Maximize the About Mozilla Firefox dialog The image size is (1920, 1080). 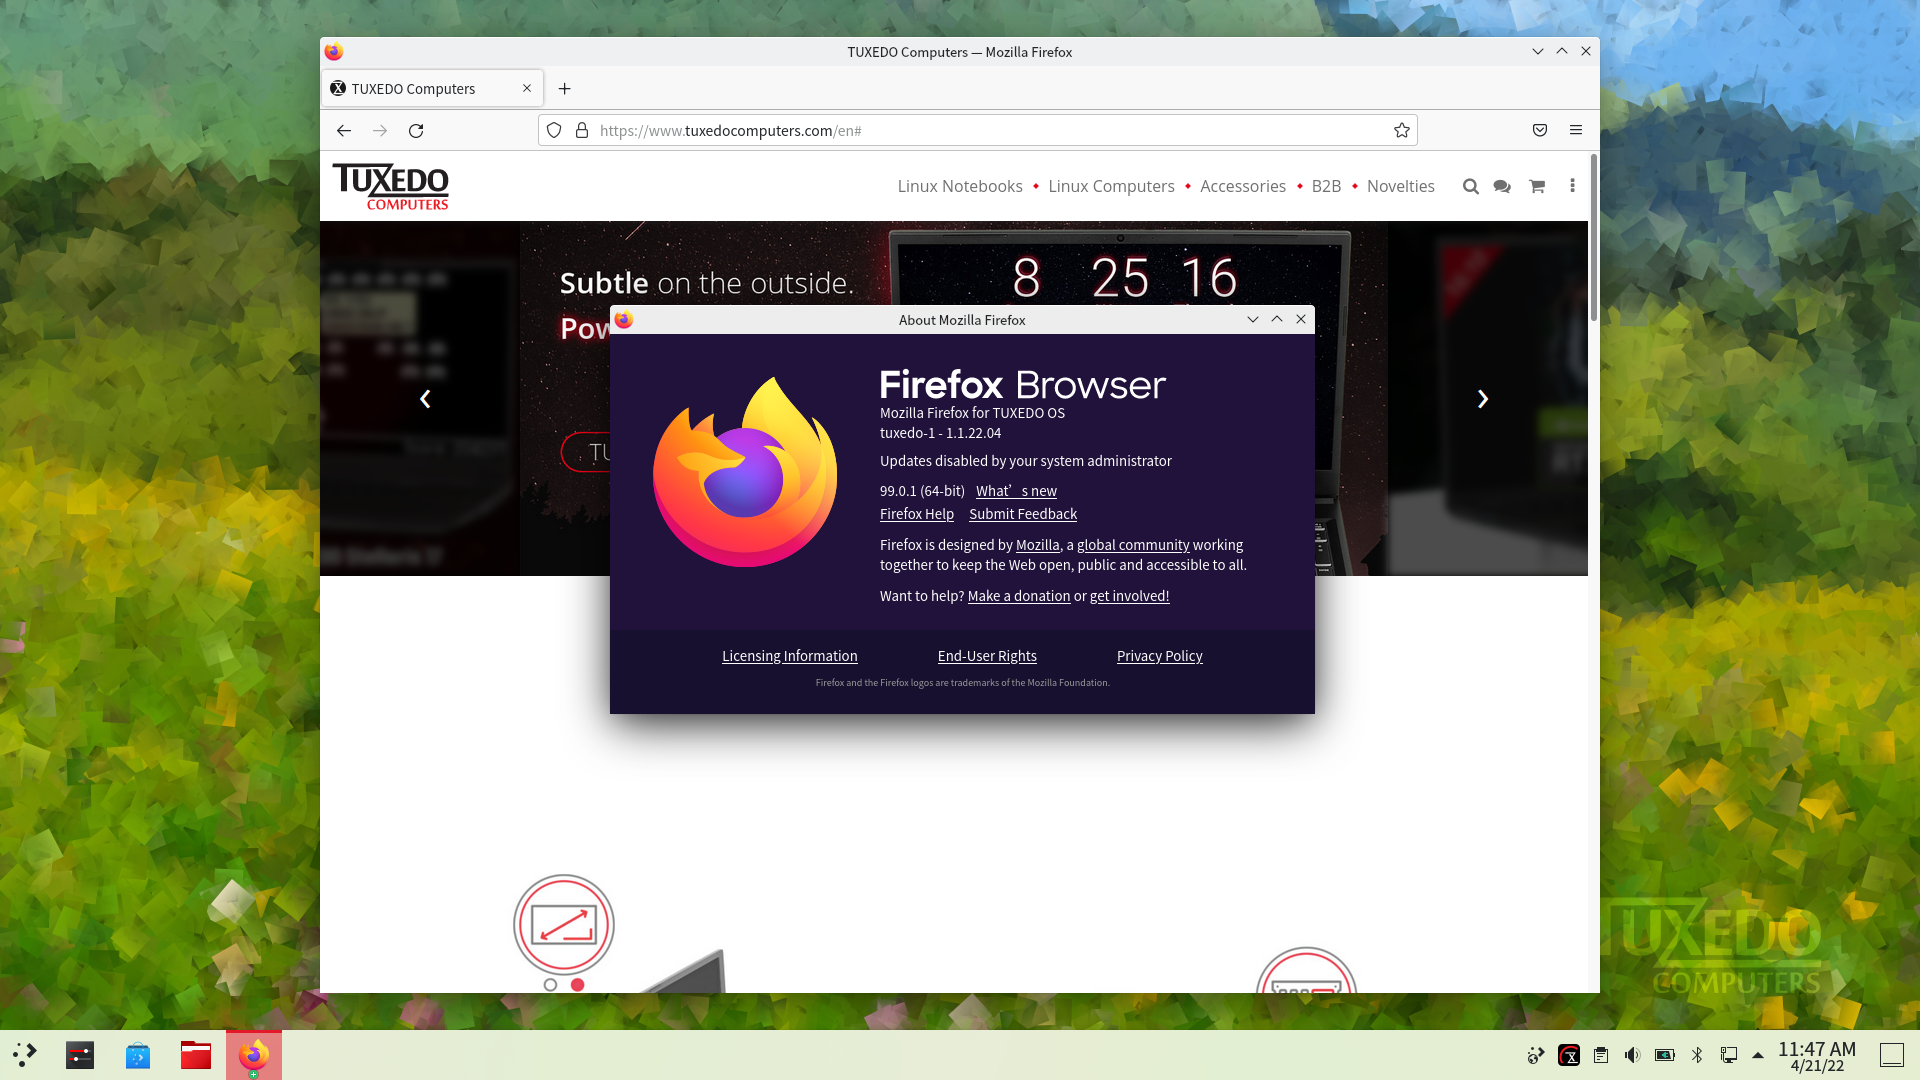(x=1276, y=320)
